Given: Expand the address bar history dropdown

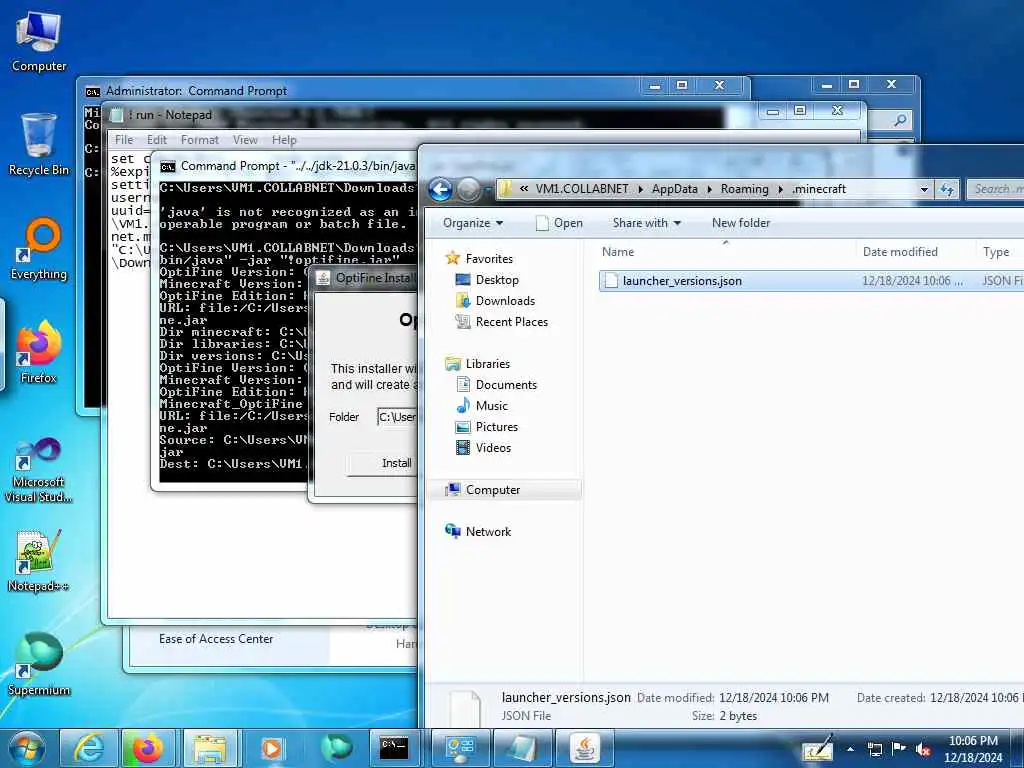Looking at the screenshot, I should 924,189.
